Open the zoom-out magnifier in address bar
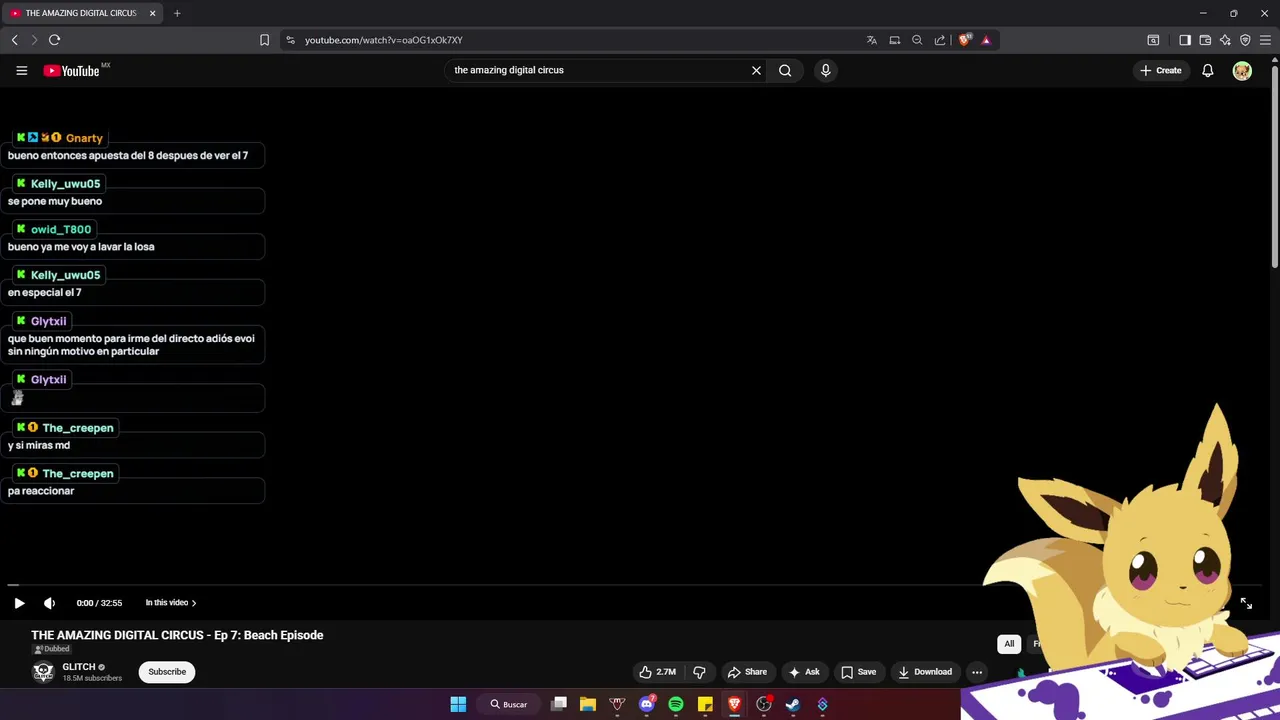The height and width of the screenshot is (720, 1280). click(917, 40)
